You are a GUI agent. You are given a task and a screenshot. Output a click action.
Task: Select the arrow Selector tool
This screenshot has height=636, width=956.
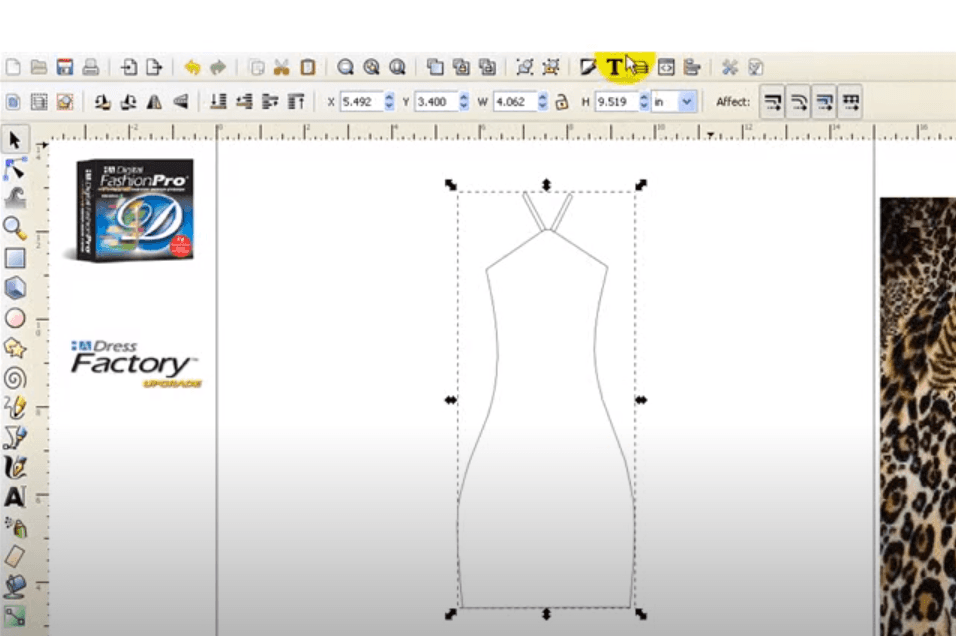click(x=15, y=140)
